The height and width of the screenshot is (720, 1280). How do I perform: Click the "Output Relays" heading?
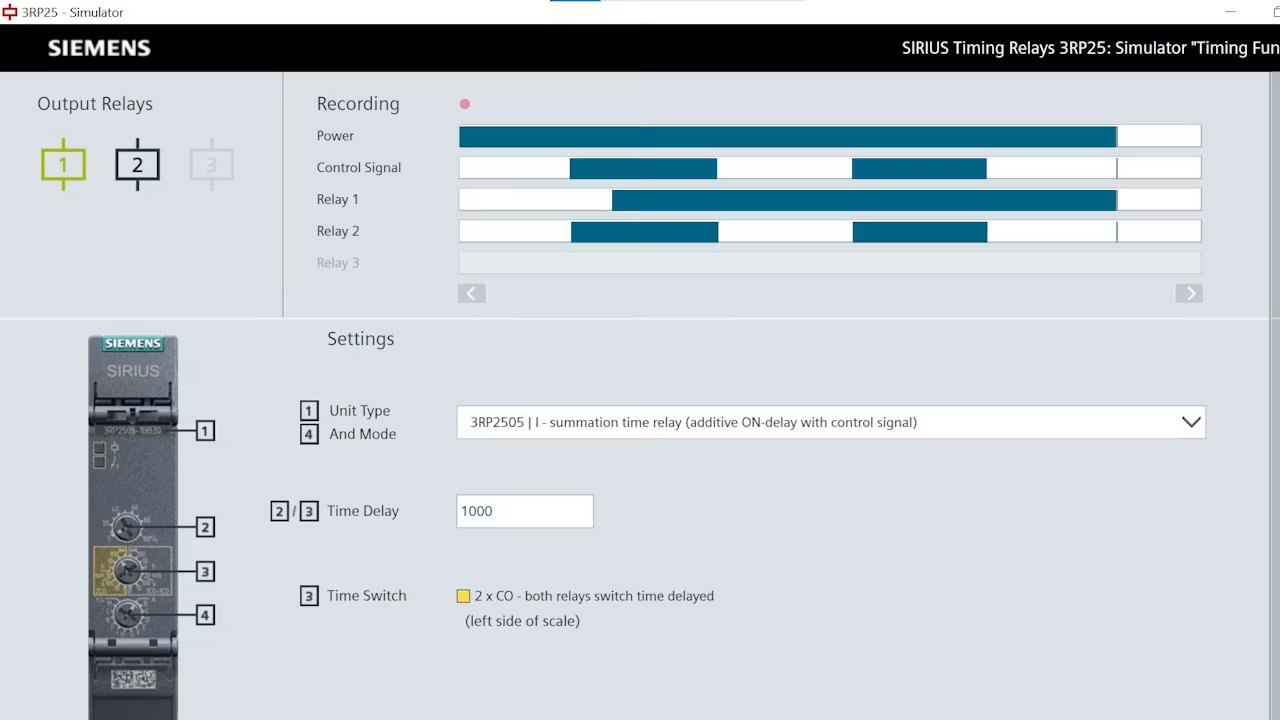[95, 104]
